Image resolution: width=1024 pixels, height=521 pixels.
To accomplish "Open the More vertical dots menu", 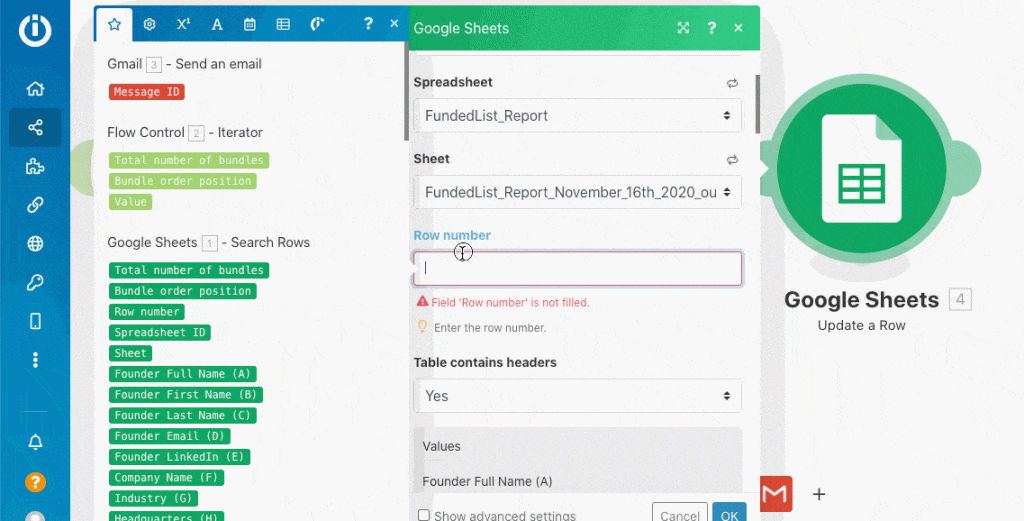I will tap(35, 360).
